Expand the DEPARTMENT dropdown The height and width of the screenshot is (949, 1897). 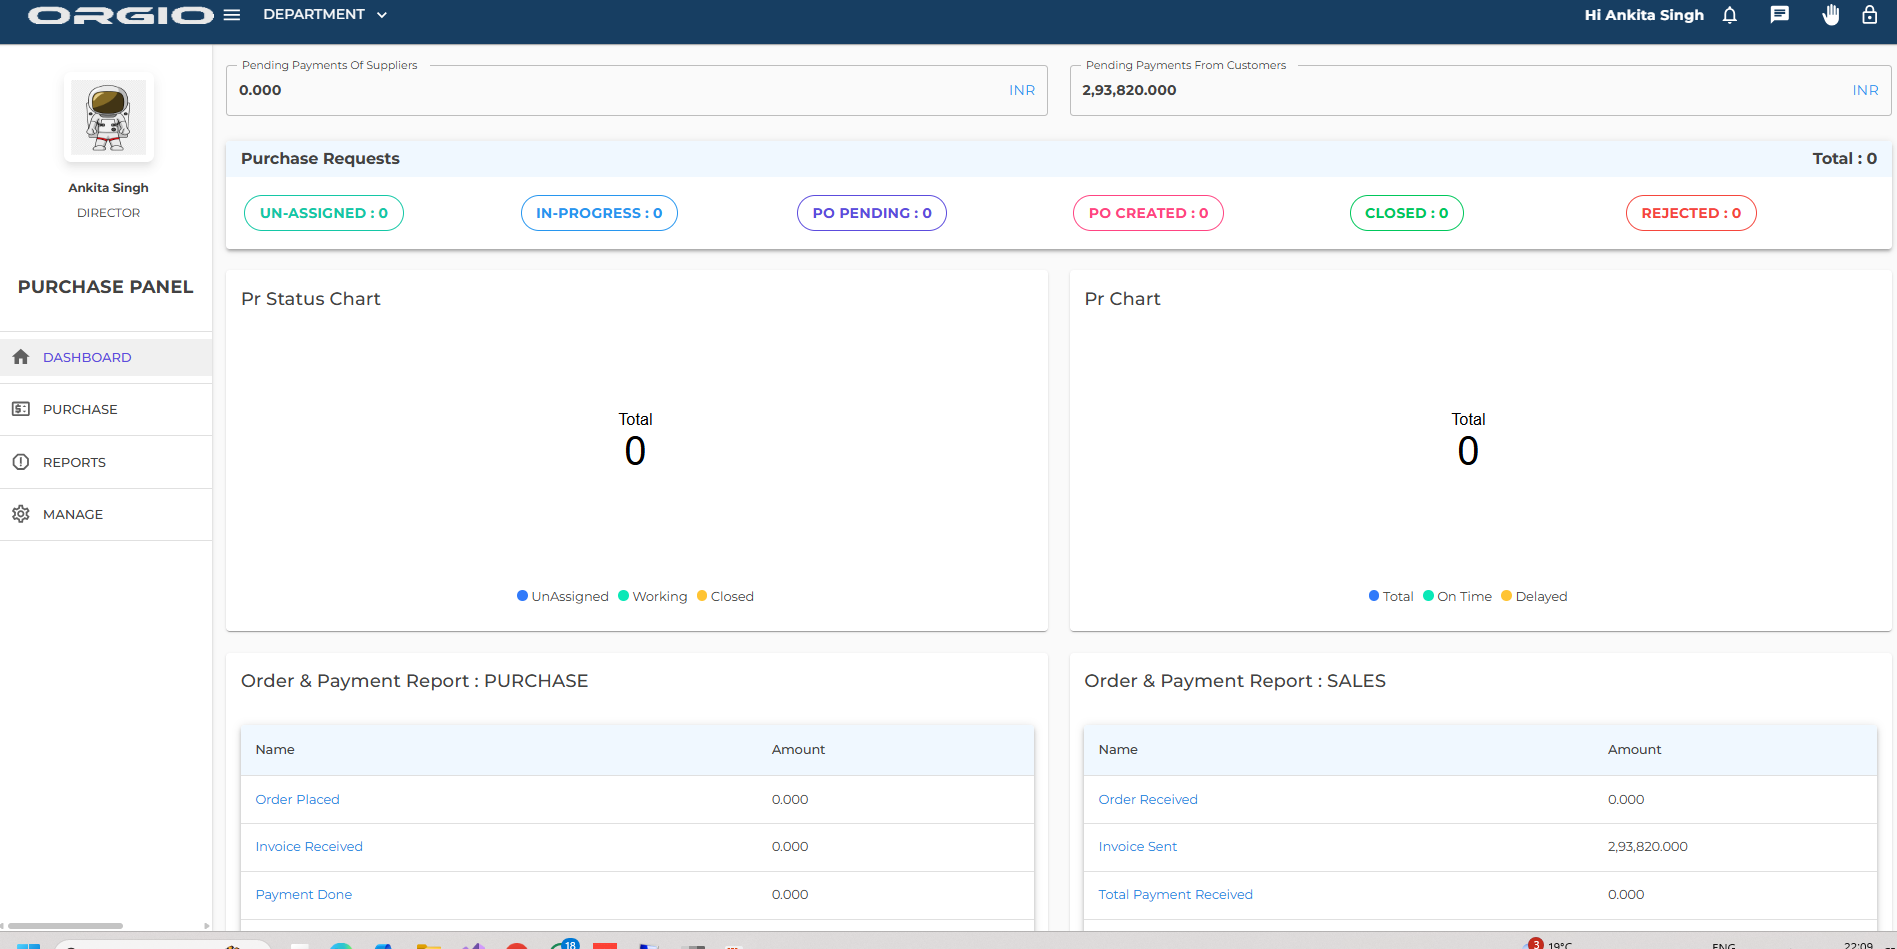tap(325, 15)
